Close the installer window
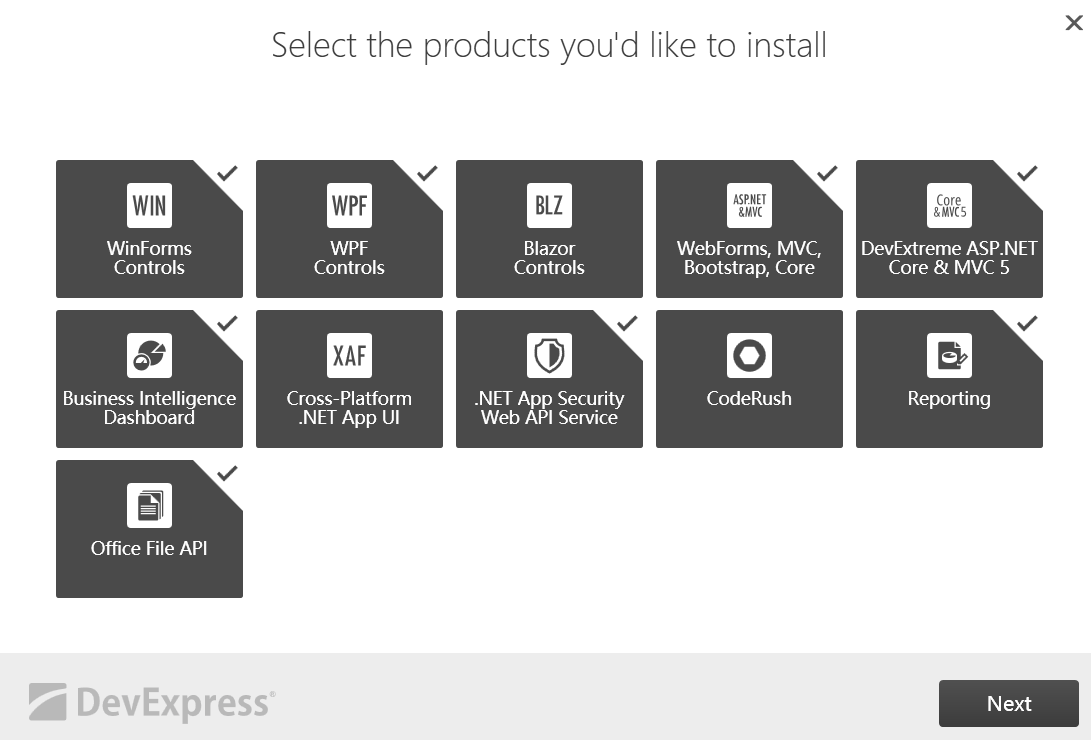This screenshot has height=740, width=1091. coord(1074,22)
